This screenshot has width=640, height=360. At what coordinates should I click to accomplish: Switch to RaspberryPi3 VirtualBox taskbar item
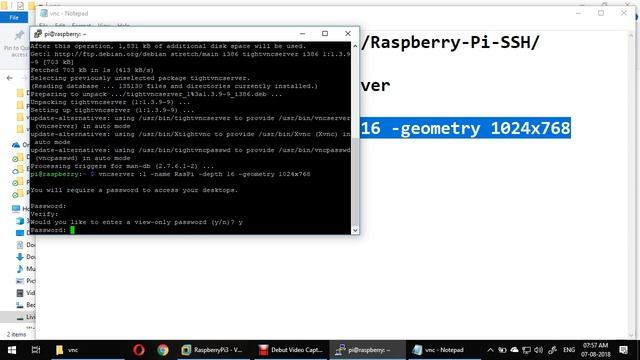point(213,350)
